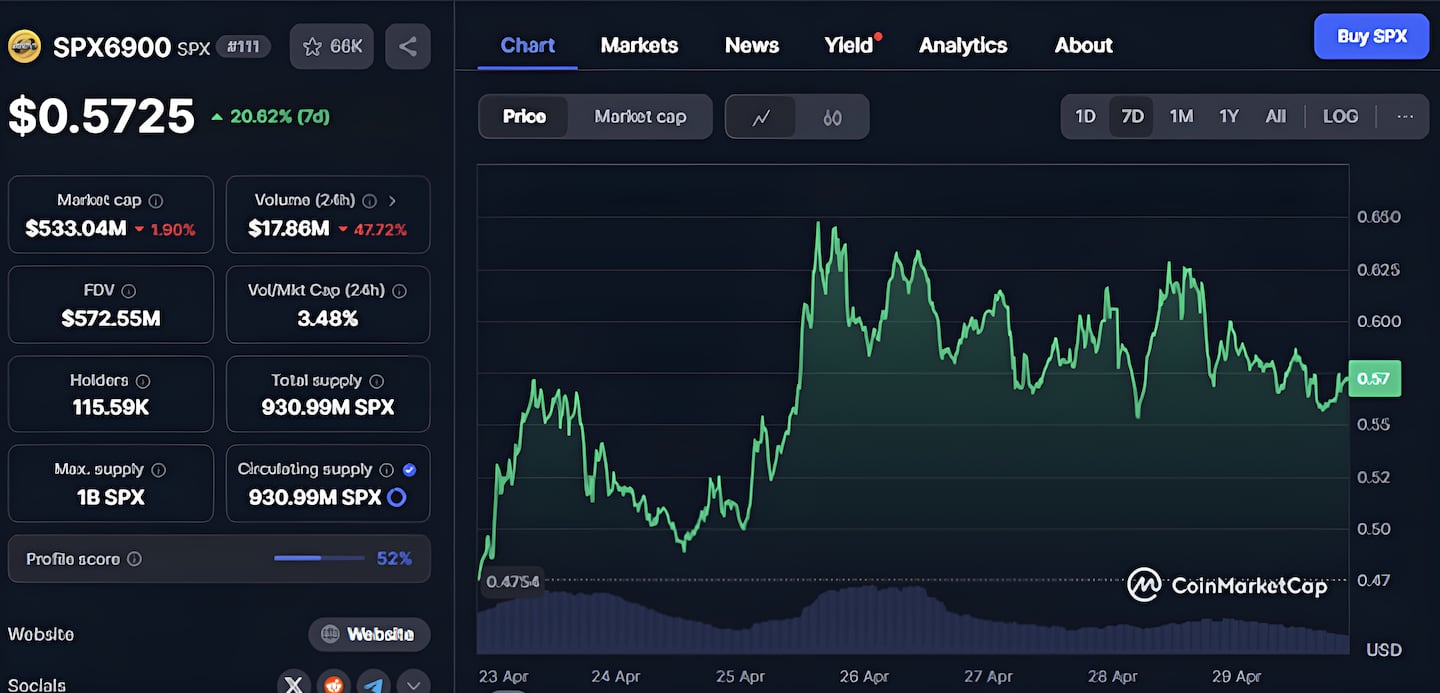This screenshot has height=693, width=1440.
Task: Show info icon for Profile score
Action: coord(134,559)
